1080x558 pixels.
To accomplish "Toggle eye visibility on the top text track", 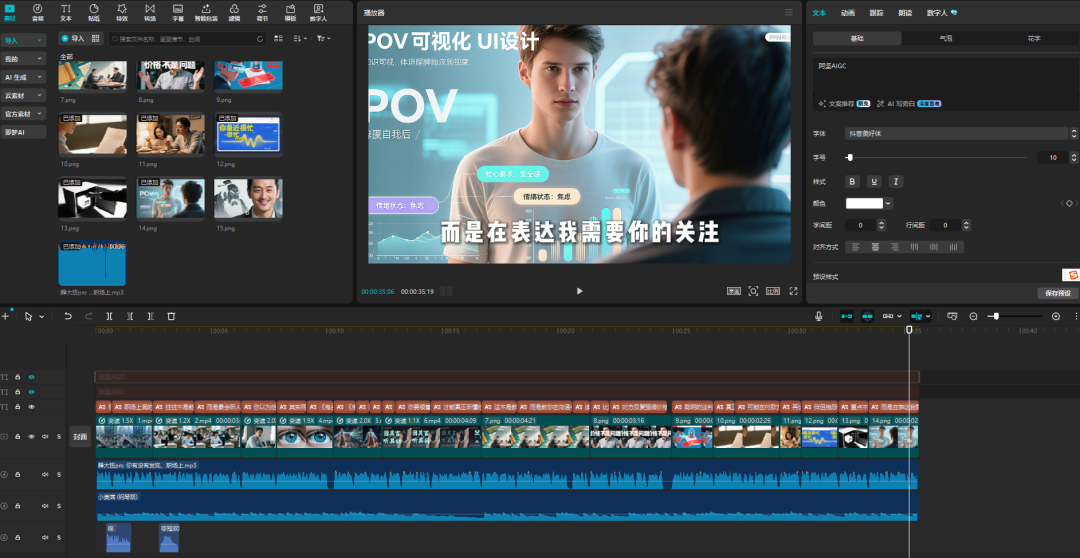I will tap(31, 377).
